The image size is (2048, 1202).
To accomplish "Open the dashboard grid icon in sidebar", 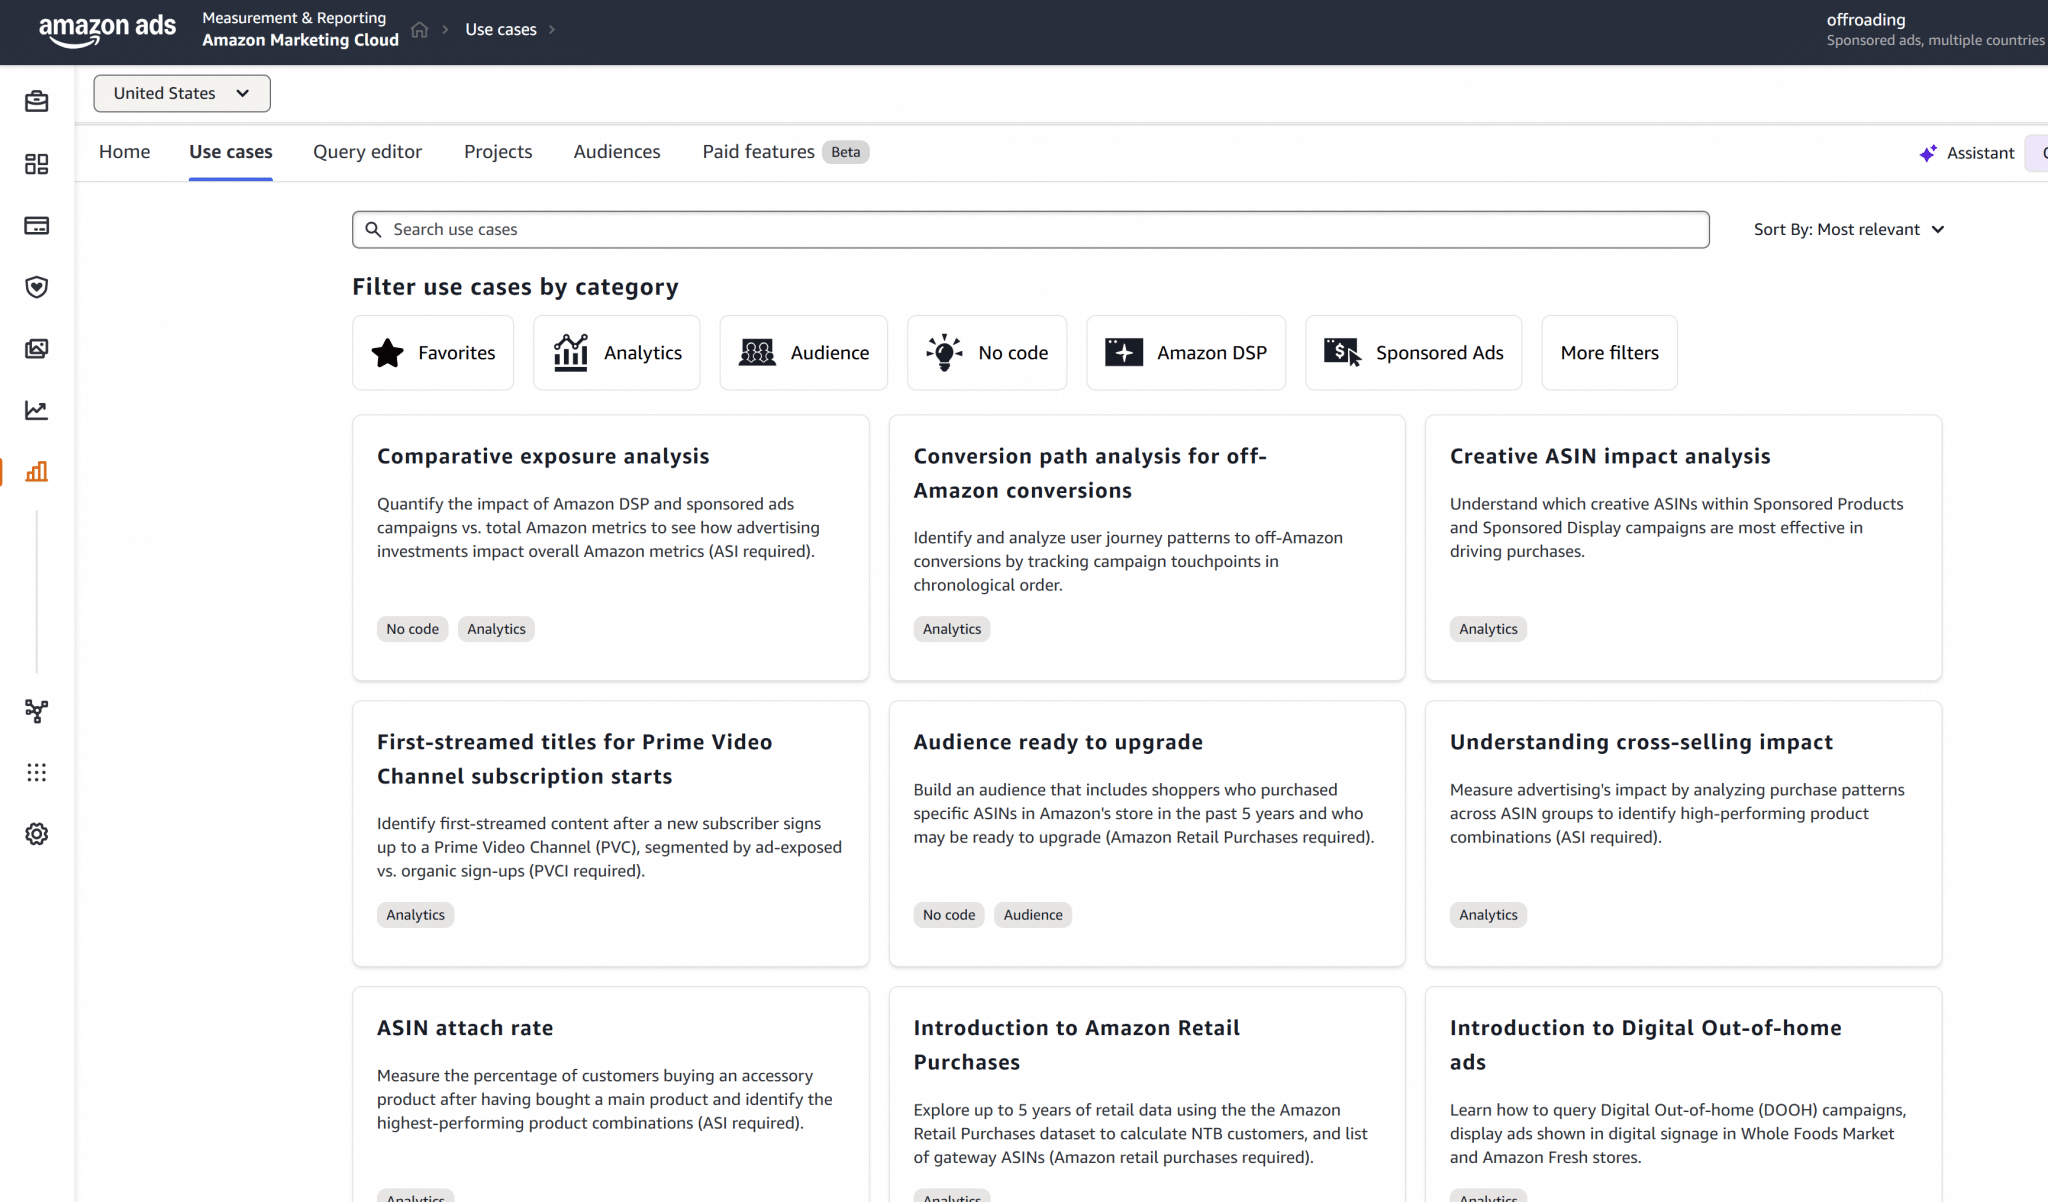I will click(x=37, y=164).
